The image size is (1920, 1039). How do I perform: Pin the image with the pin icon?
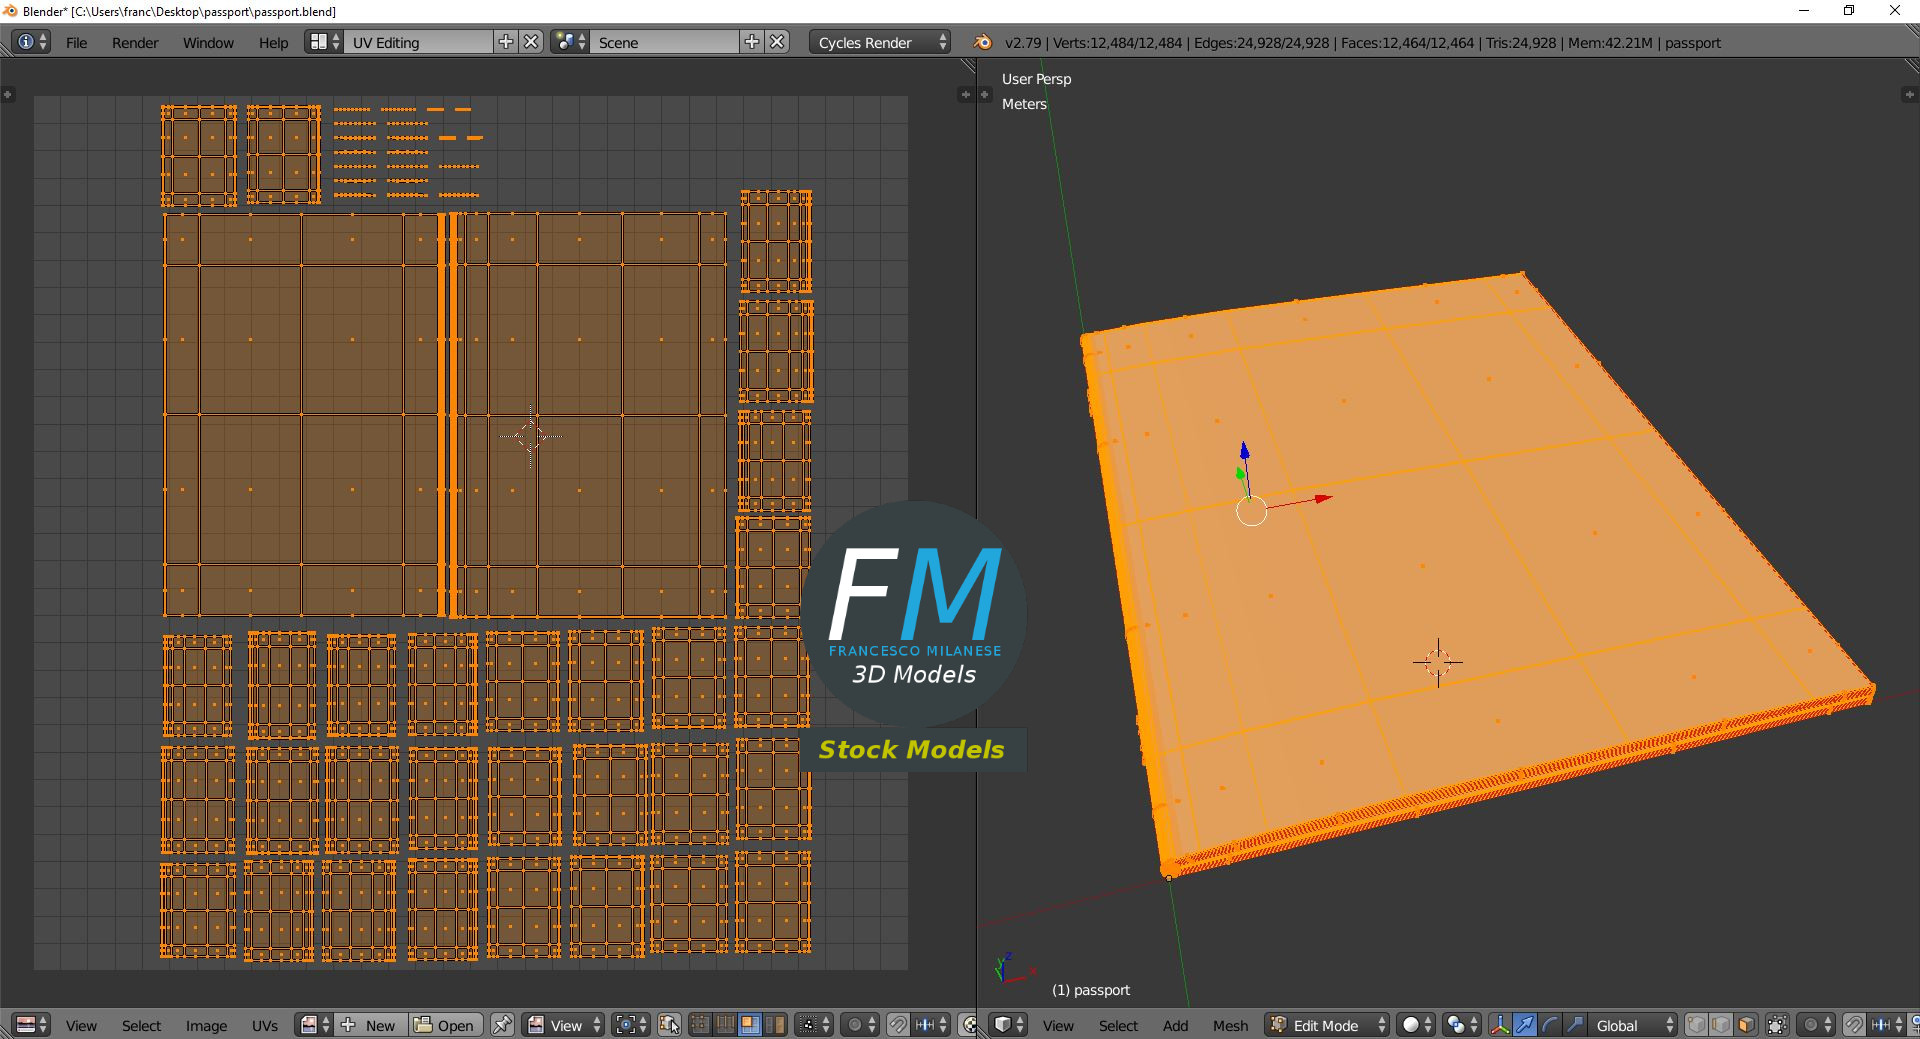pos(502,1025)
